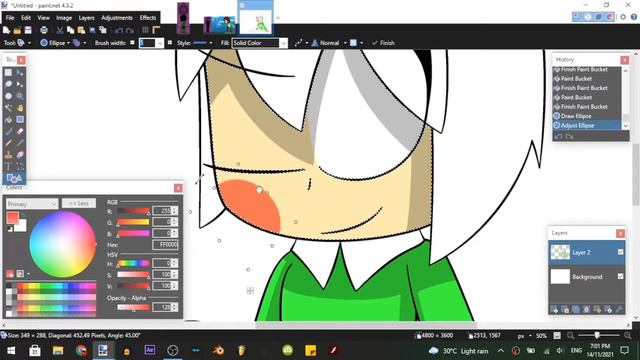
Task: Open the Edit menu
Action: (26, 18)
